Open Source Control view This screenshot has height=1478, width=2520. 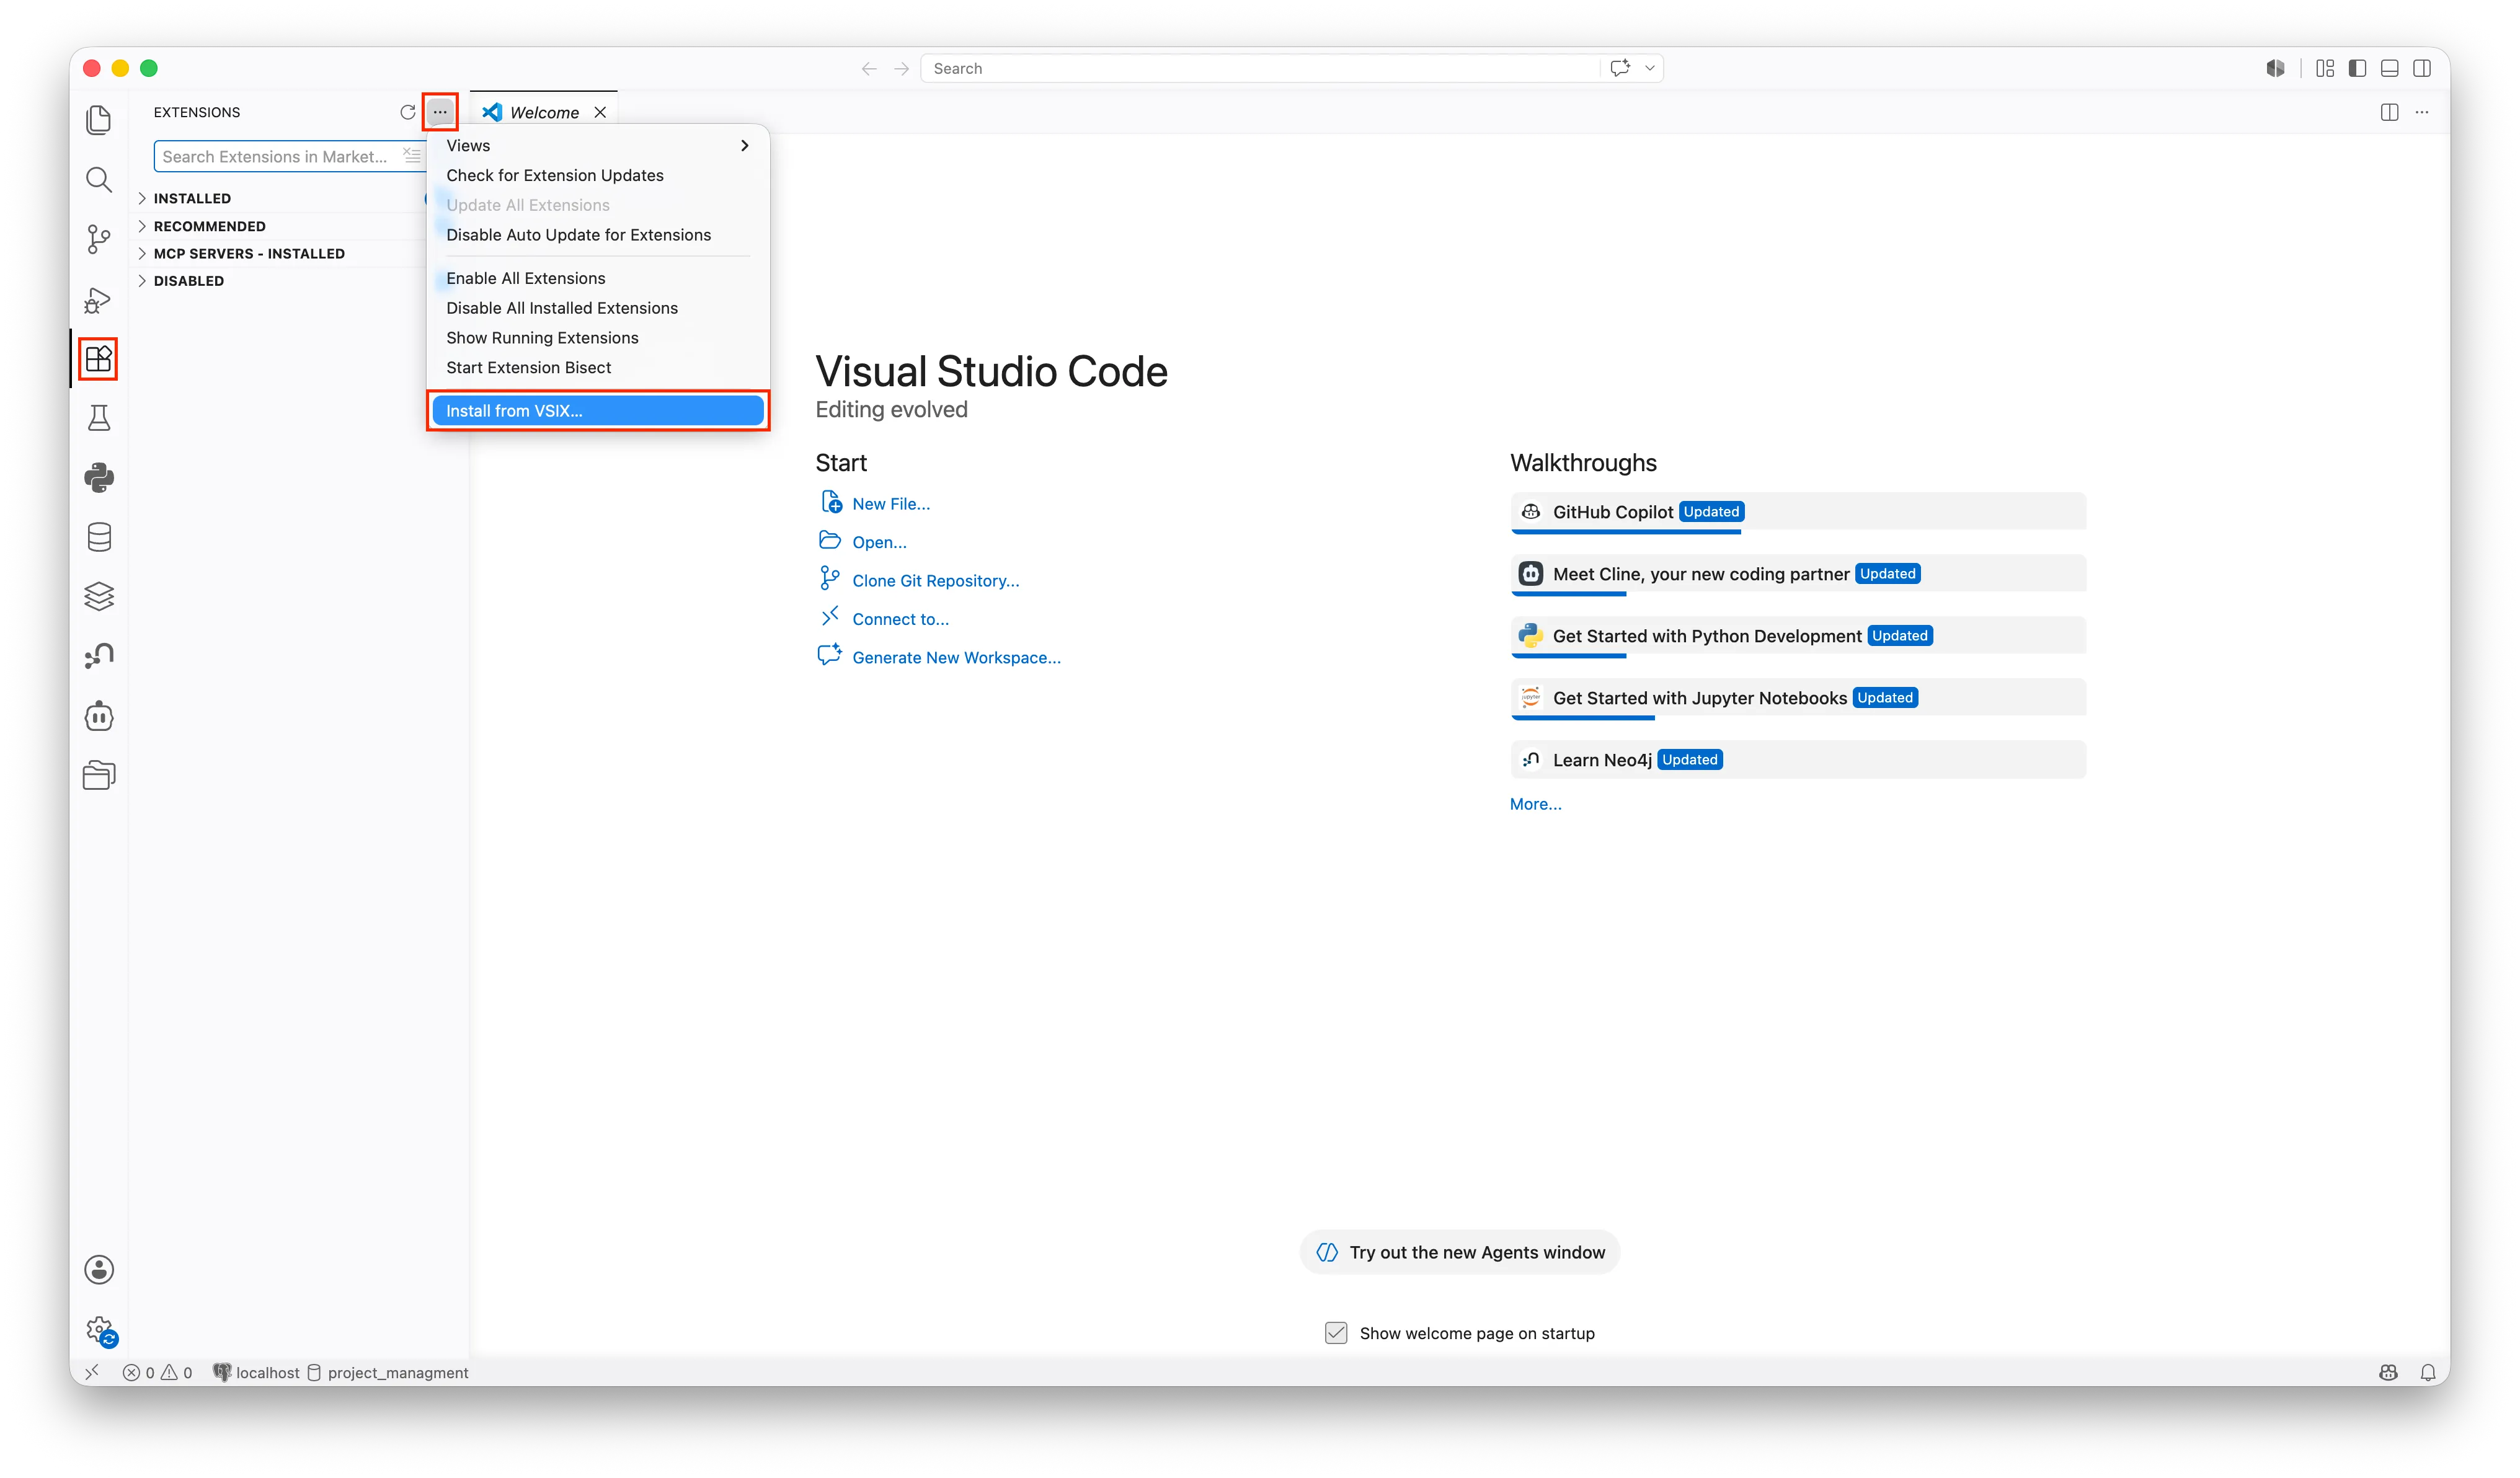tap(99, 239)
